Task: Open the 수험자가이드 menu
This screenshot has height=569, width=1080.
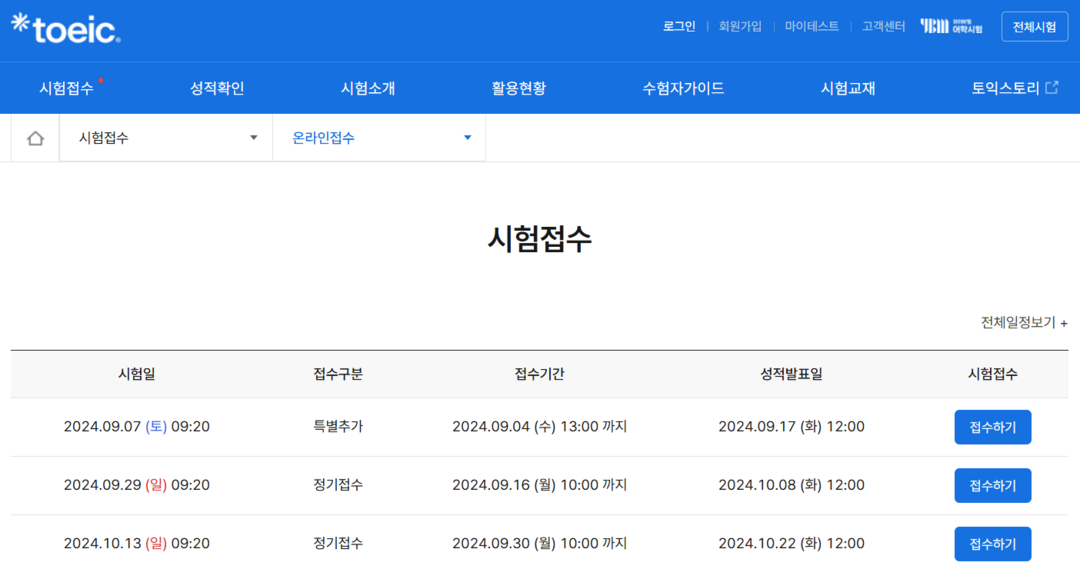Action: (683, 88)
